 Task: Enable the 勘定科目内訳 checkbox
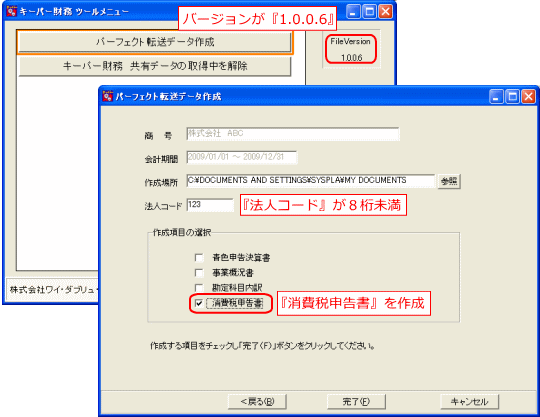[x=199, y=288]
